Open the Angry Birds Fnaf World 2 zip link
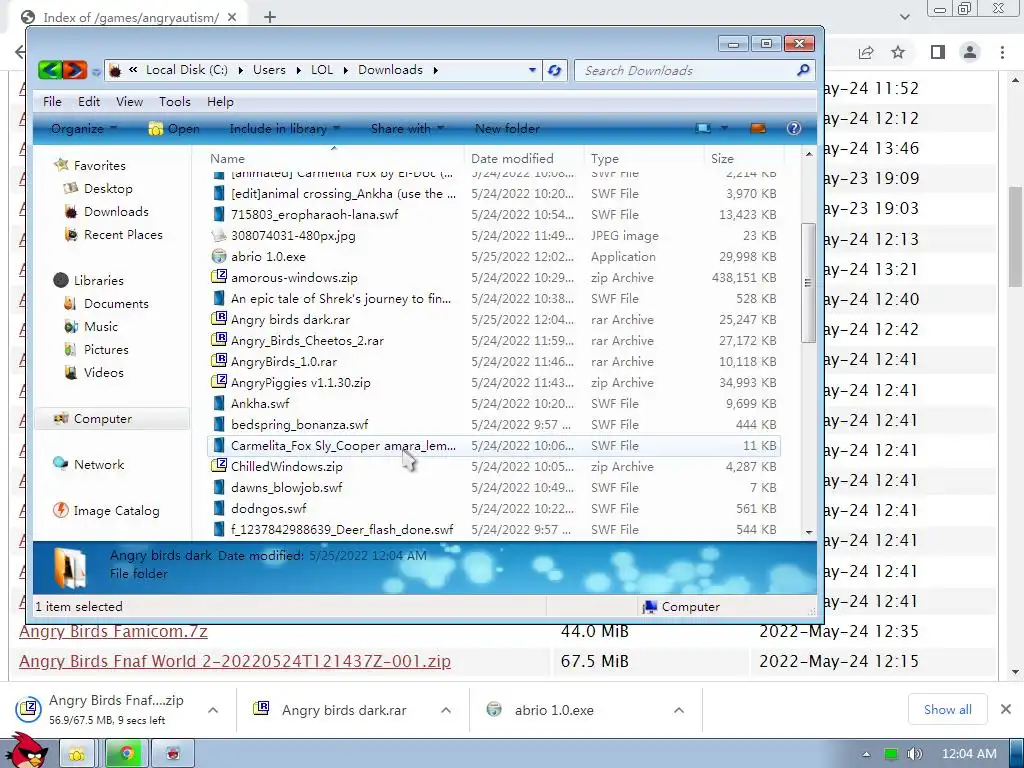1024x768 pixels. (x=235, y=662)
